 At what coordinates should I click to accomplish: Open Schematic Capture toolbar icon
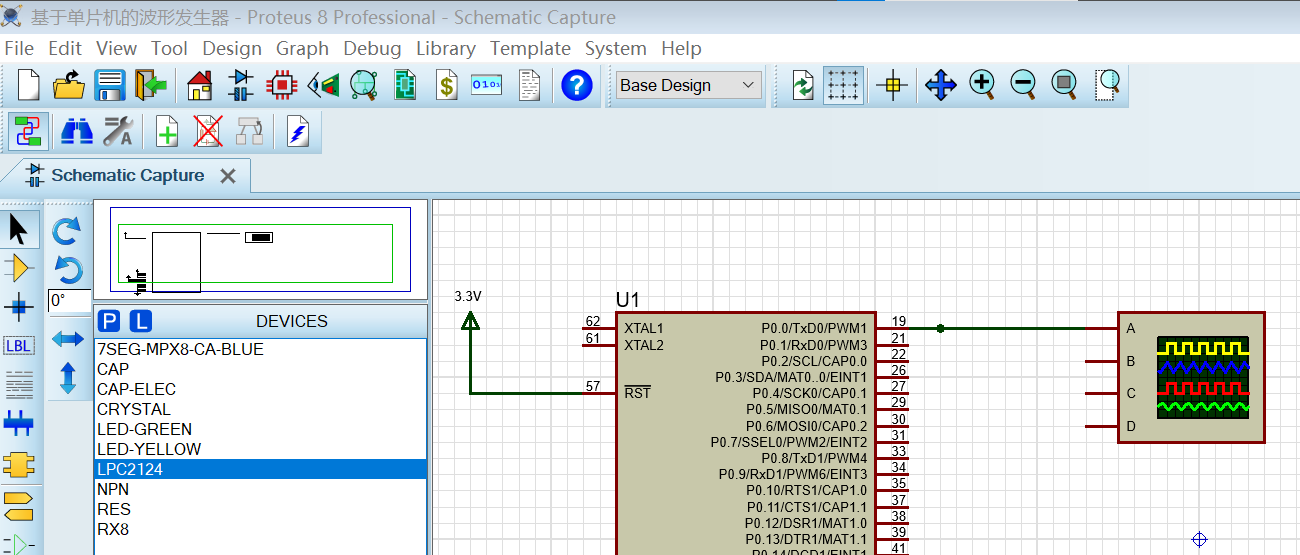(x=241, y=85)
